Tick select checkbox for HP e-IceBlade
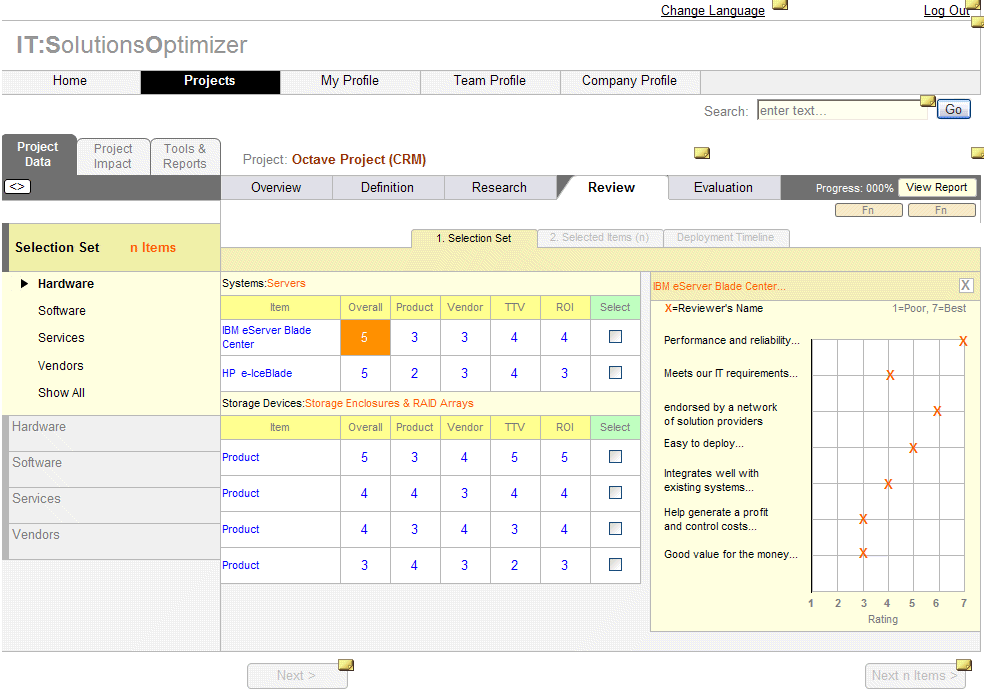The width and height of the screenshot is (984, 692). tap(615, 373)
